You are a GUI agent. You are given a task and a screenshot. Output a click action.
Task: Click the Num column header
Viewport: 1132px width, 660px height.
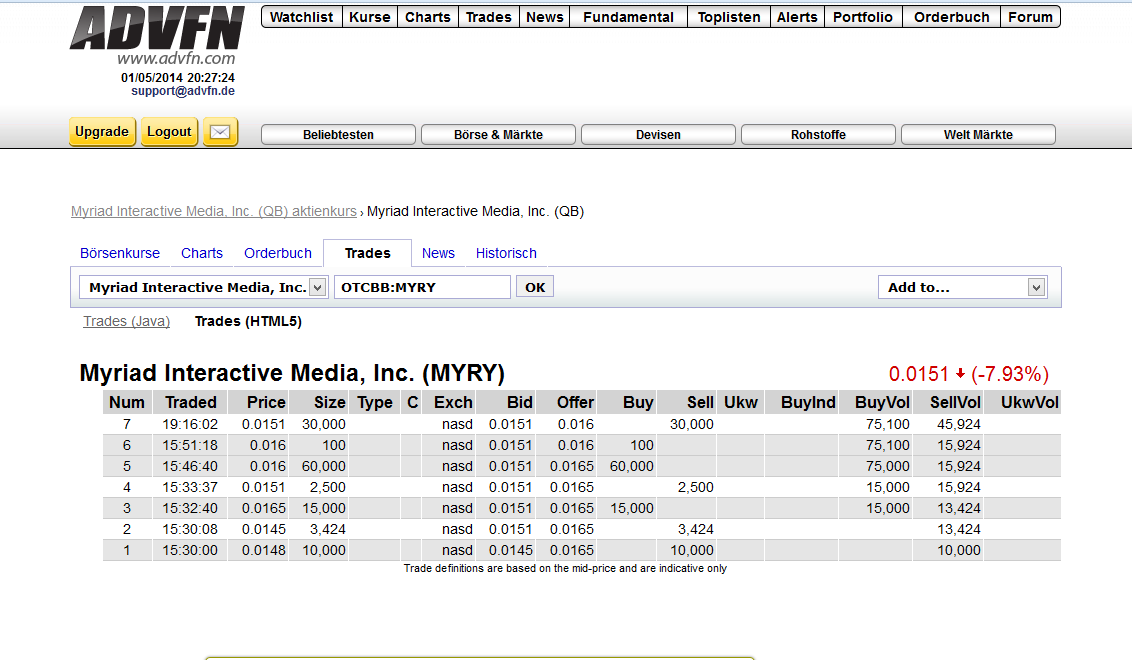point(127,402)
